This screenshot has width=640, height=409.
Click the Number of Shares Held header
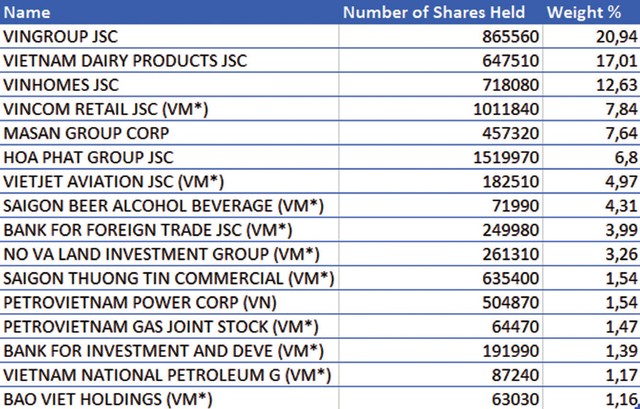[435, 13]
